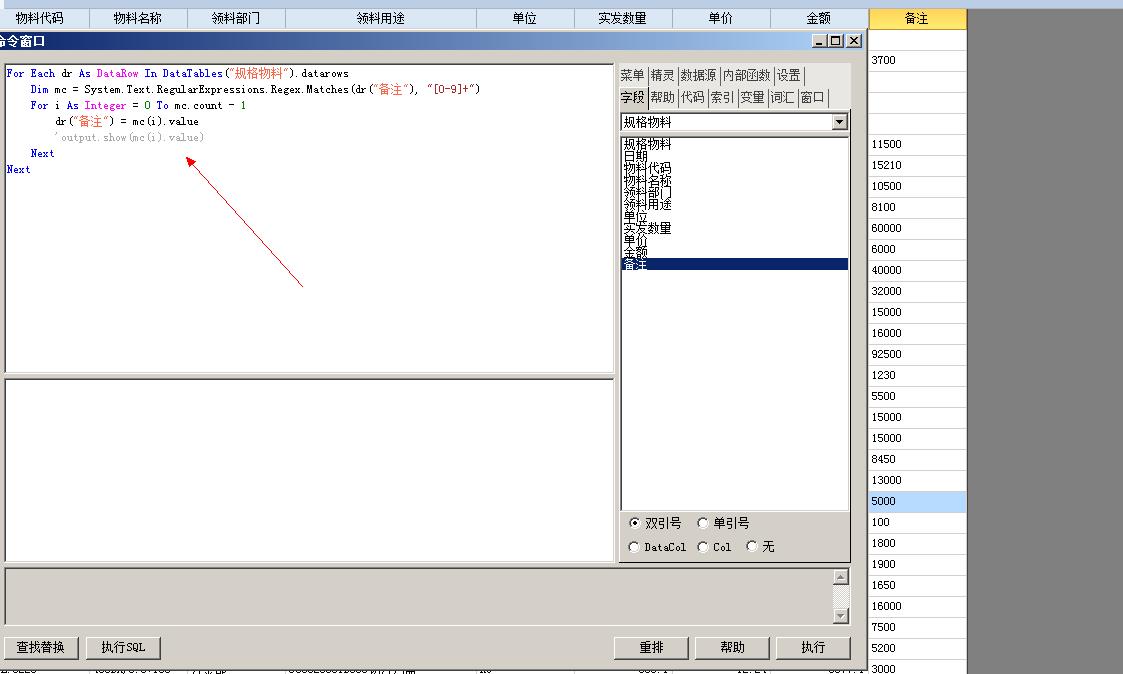Open the 窗口 tab
The image size is (1123, 674).
click(x=813, y=97)
